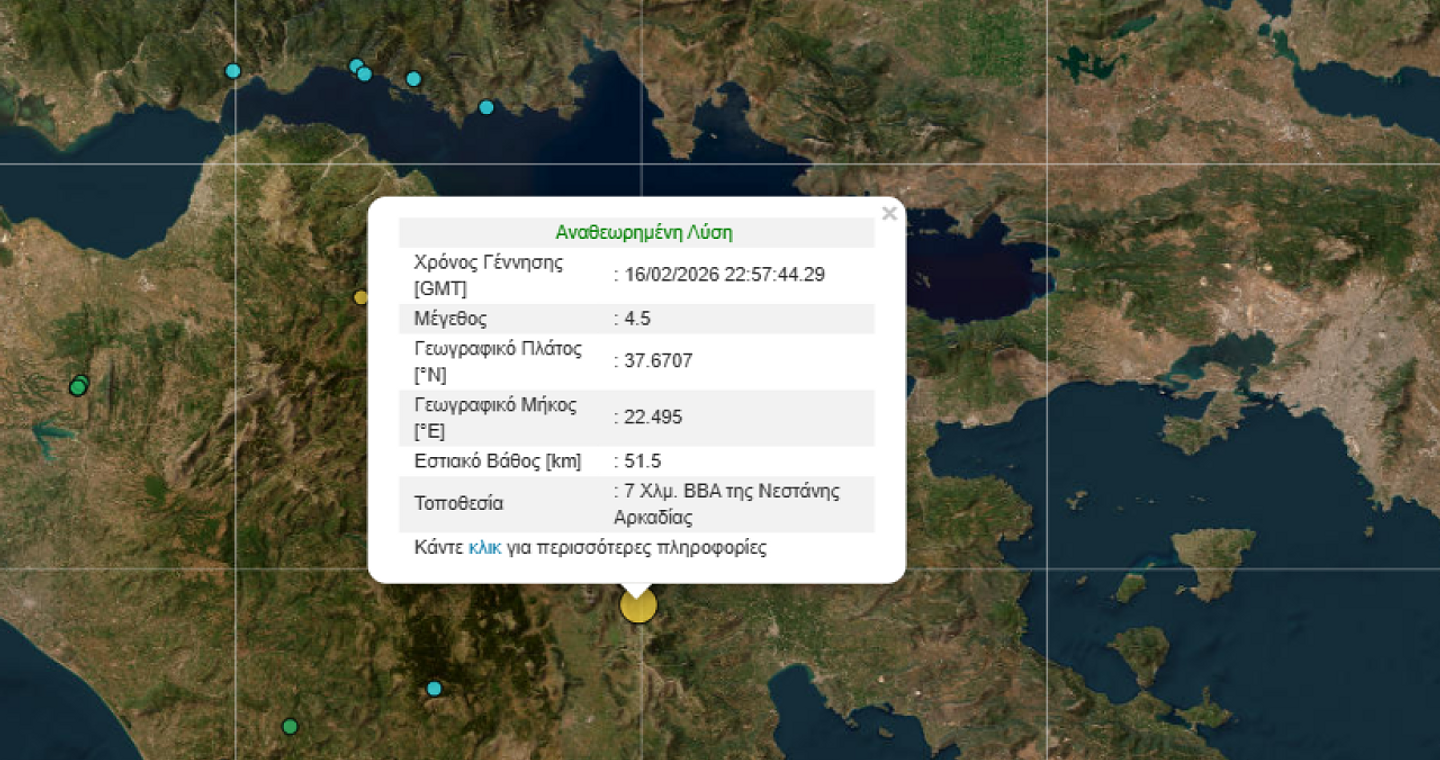Click the cyan earthquake dot in the lower map
The image size is (1440, 760).
coord(433,688)
